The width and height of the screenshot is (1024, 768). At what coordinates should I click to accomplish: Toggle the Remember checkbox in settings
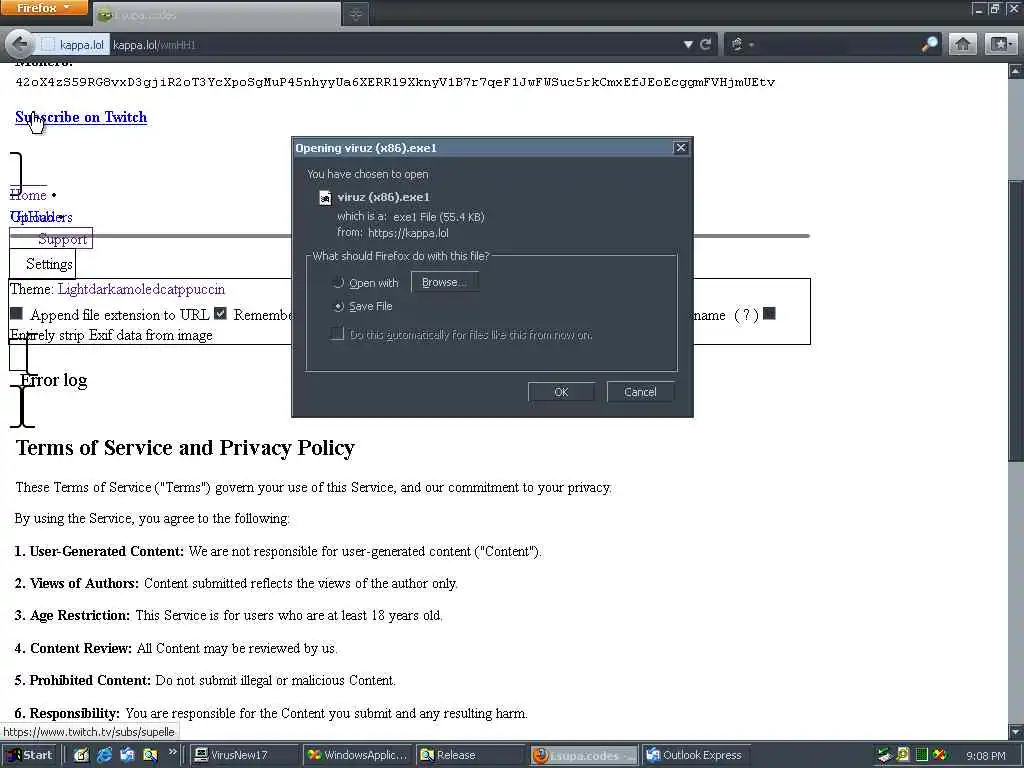[221, 313]
